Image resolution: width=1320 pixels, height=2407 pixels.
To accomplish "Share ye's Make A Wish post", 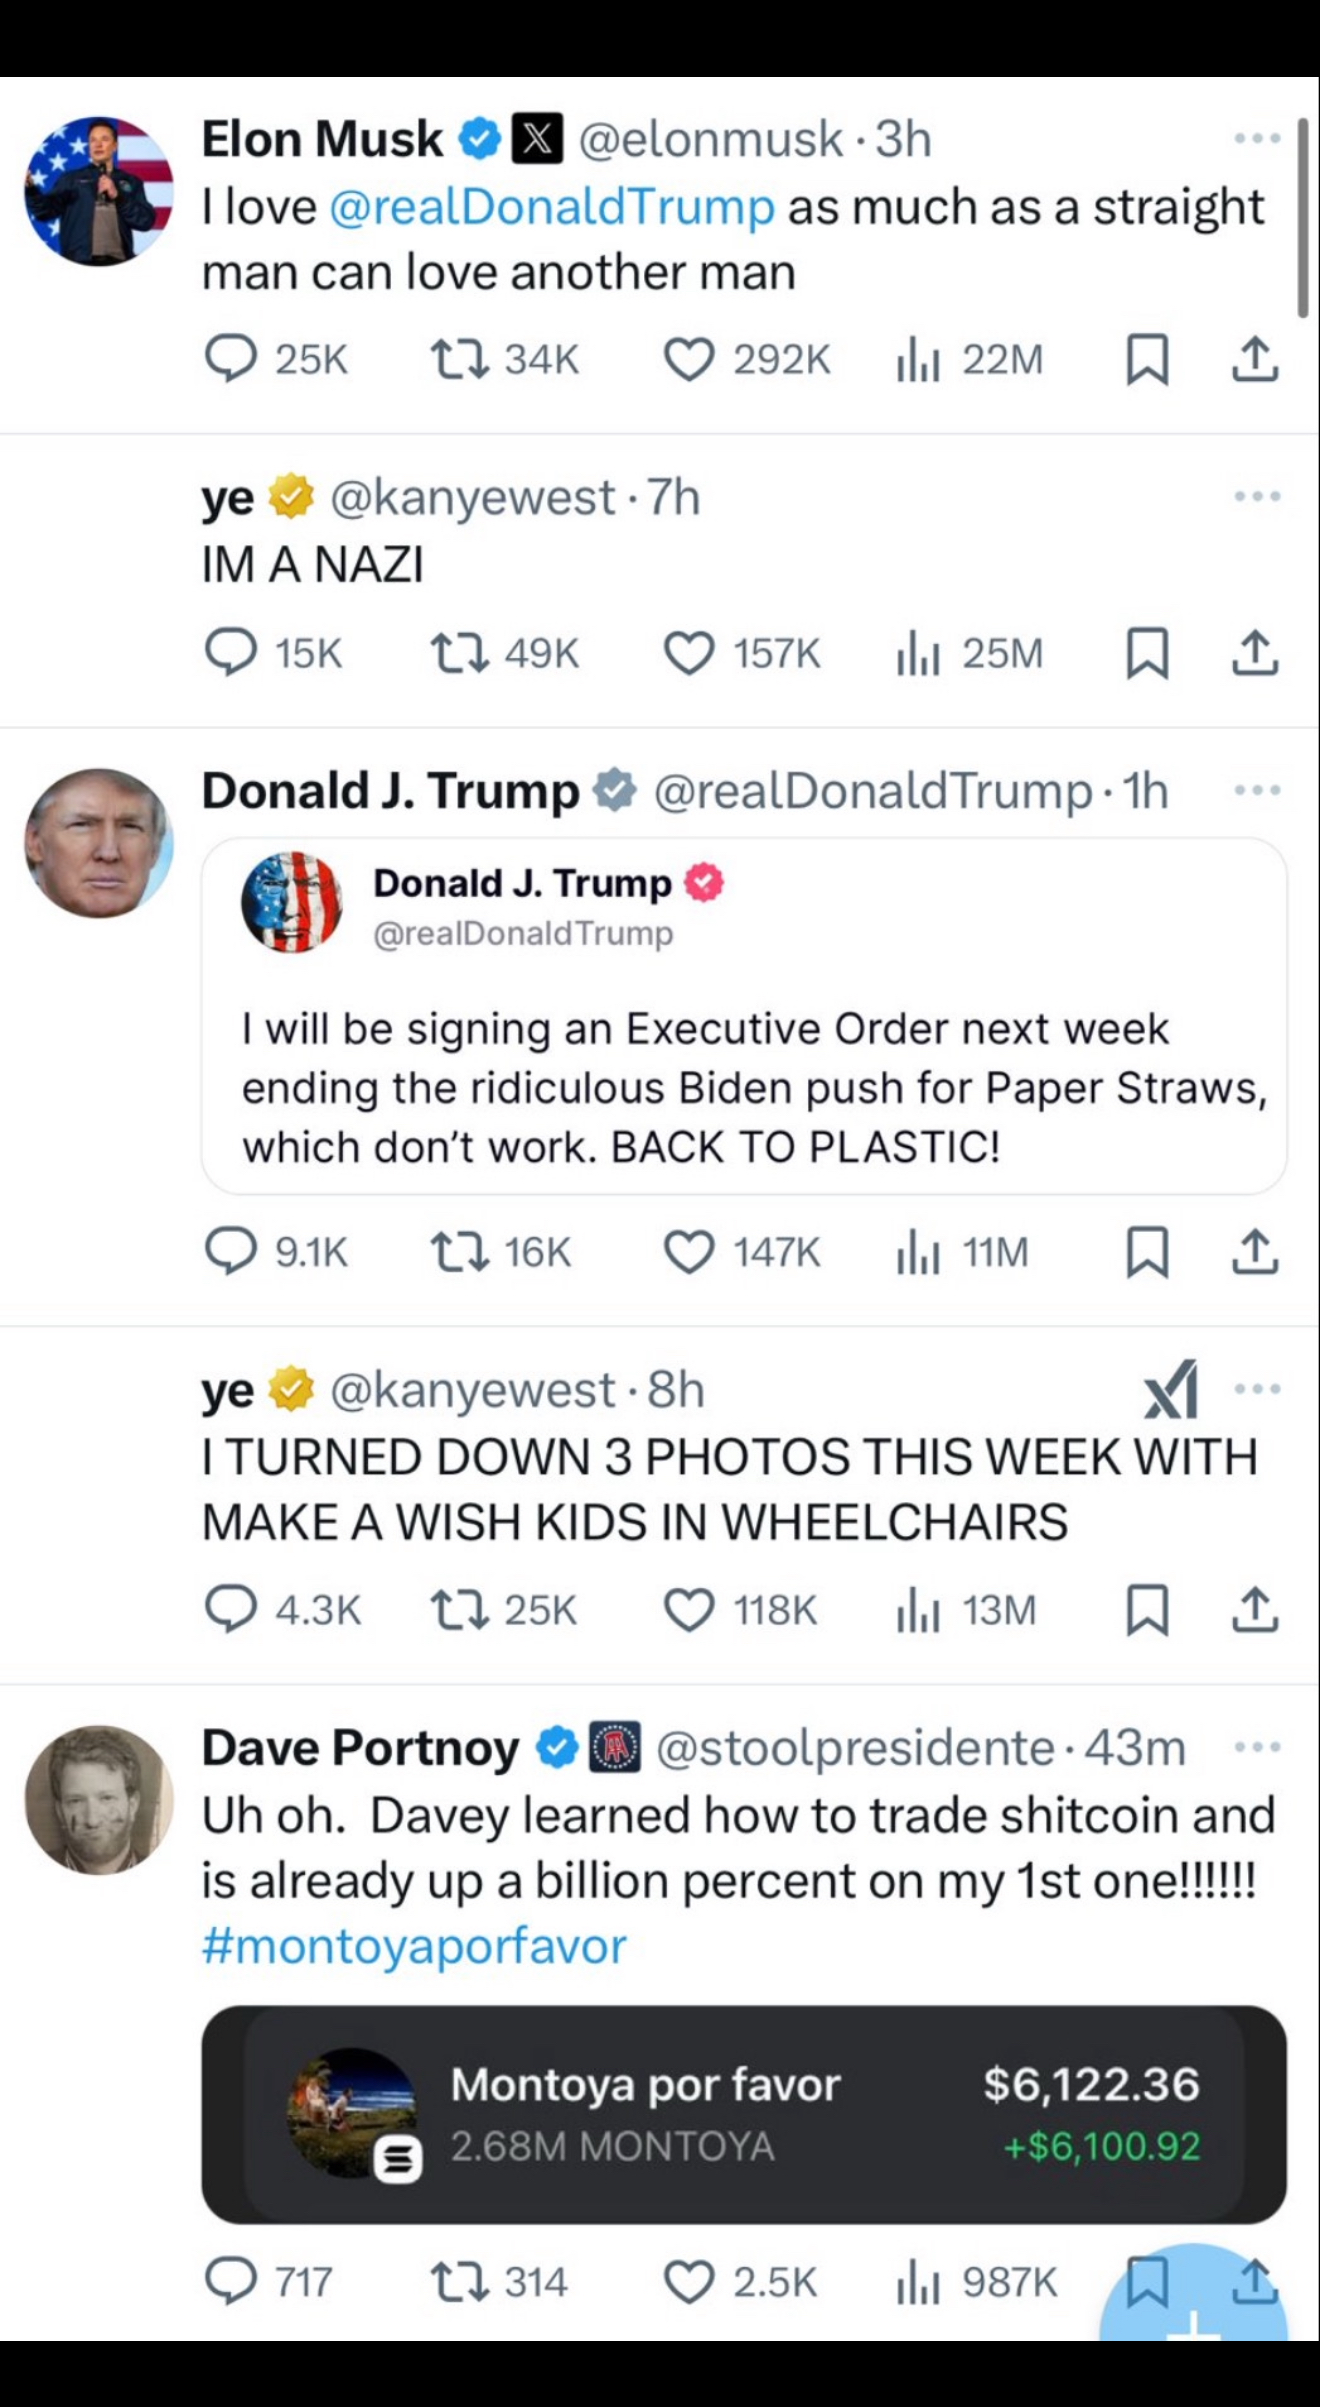I will tap(1255, 1611).
